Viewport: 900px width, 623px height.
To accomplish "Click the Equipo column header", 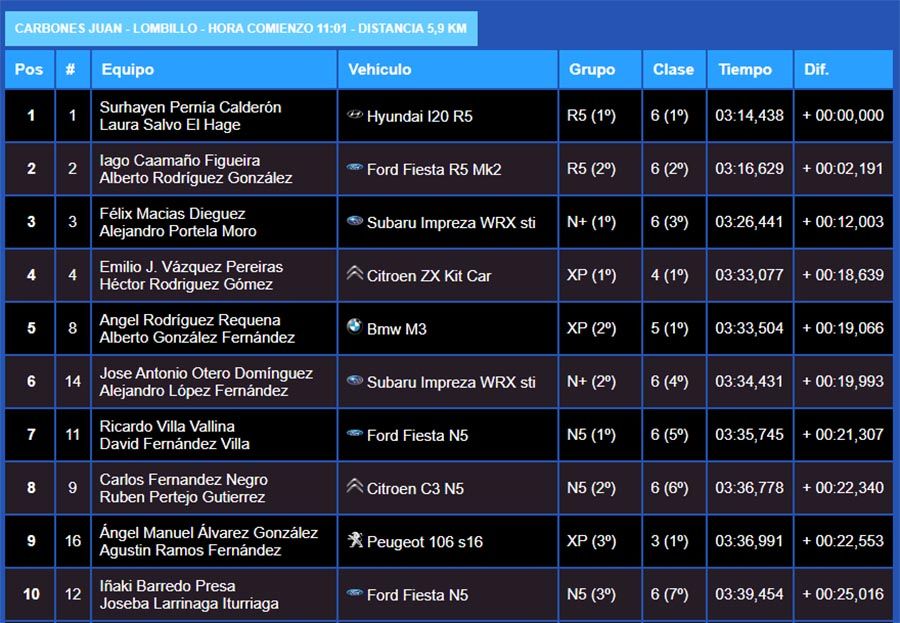I will click(x=127, y=70).
